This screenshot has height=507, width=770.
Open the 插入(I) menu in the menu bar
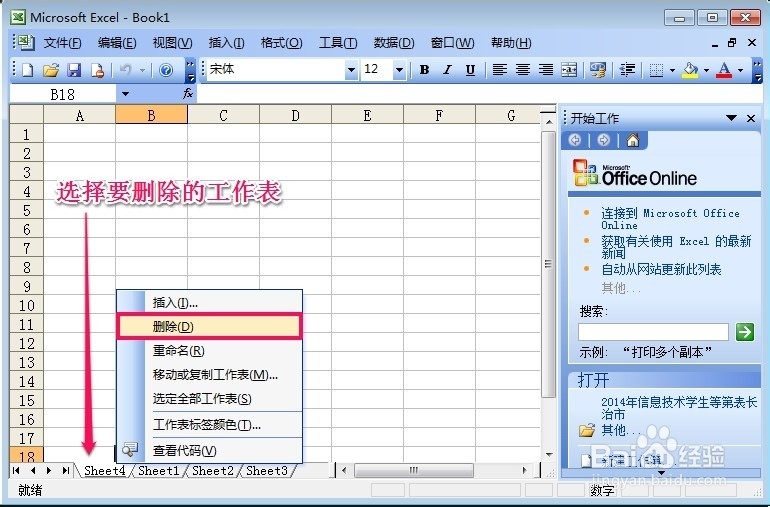click(226, 43)
